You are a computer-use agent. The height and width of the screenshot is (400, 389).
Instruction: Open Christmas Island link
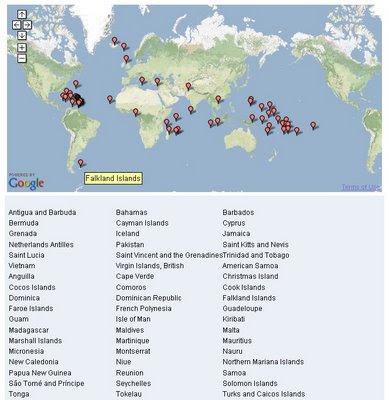point(250,276)
